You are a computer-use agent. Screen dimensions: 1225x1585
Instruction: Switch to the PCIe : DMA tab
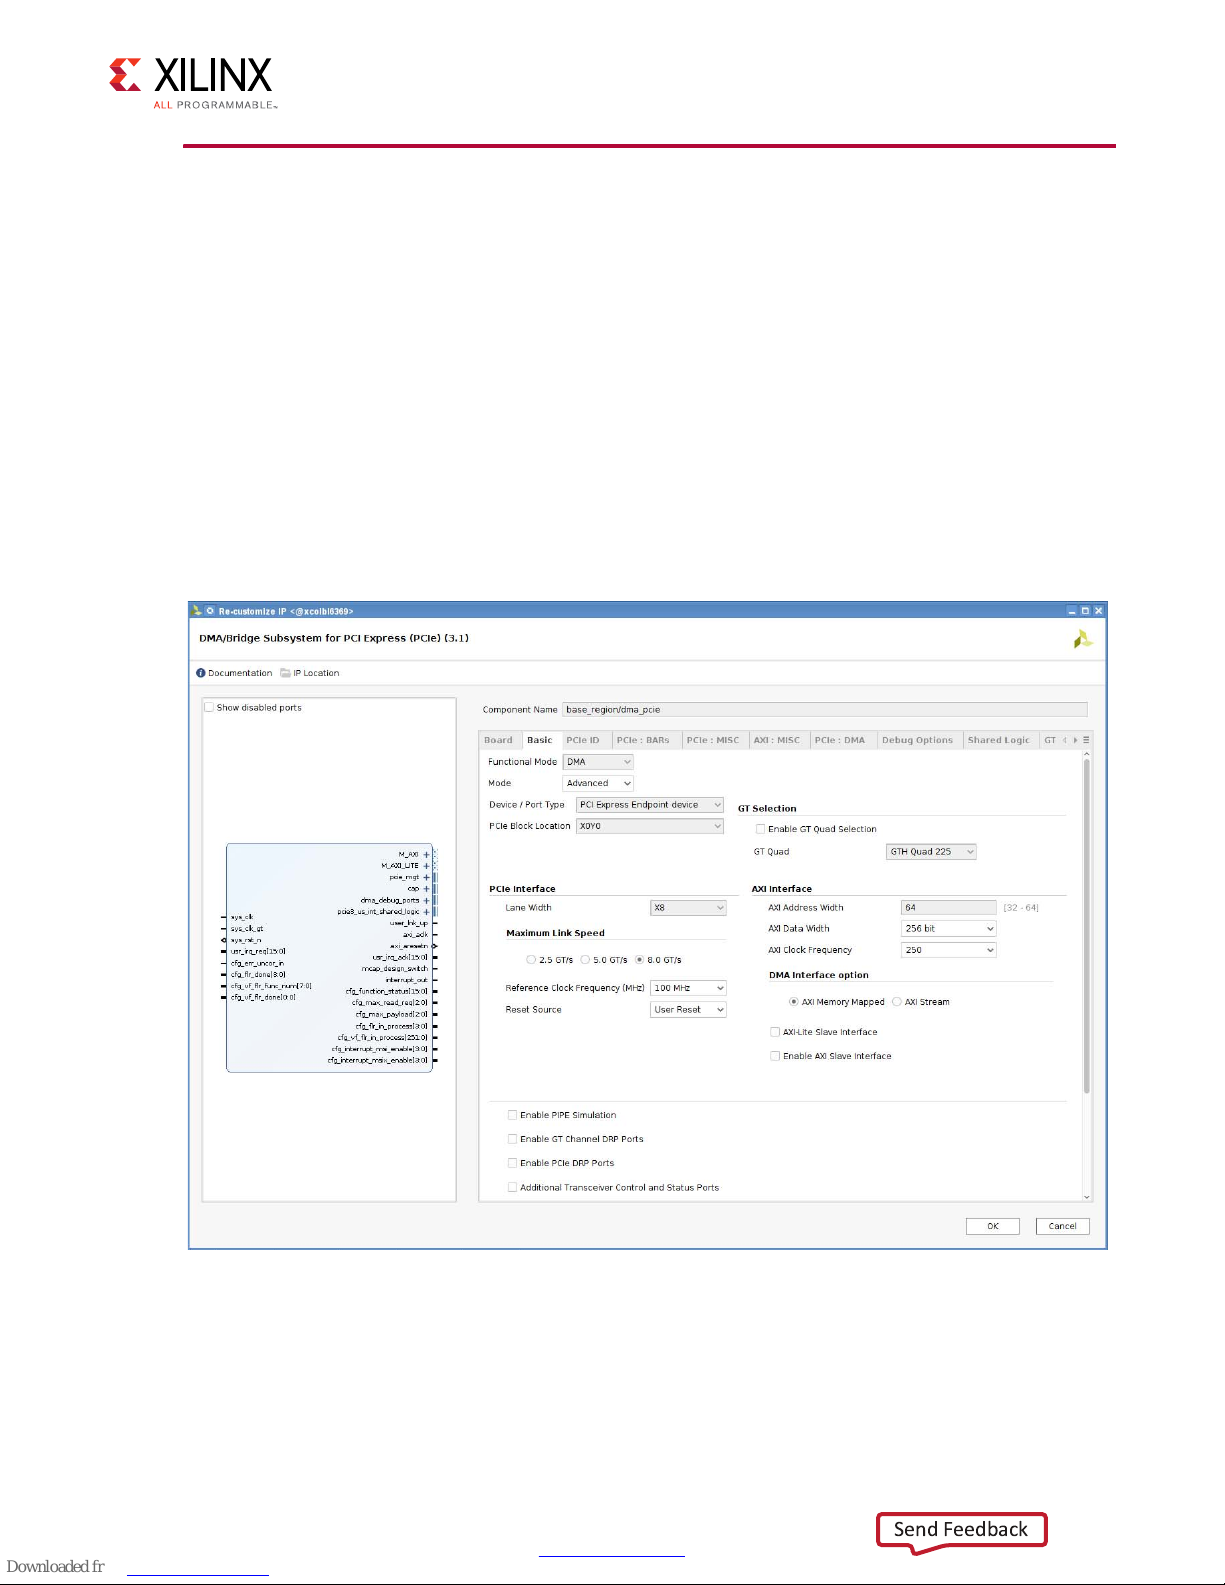(840, 740)
